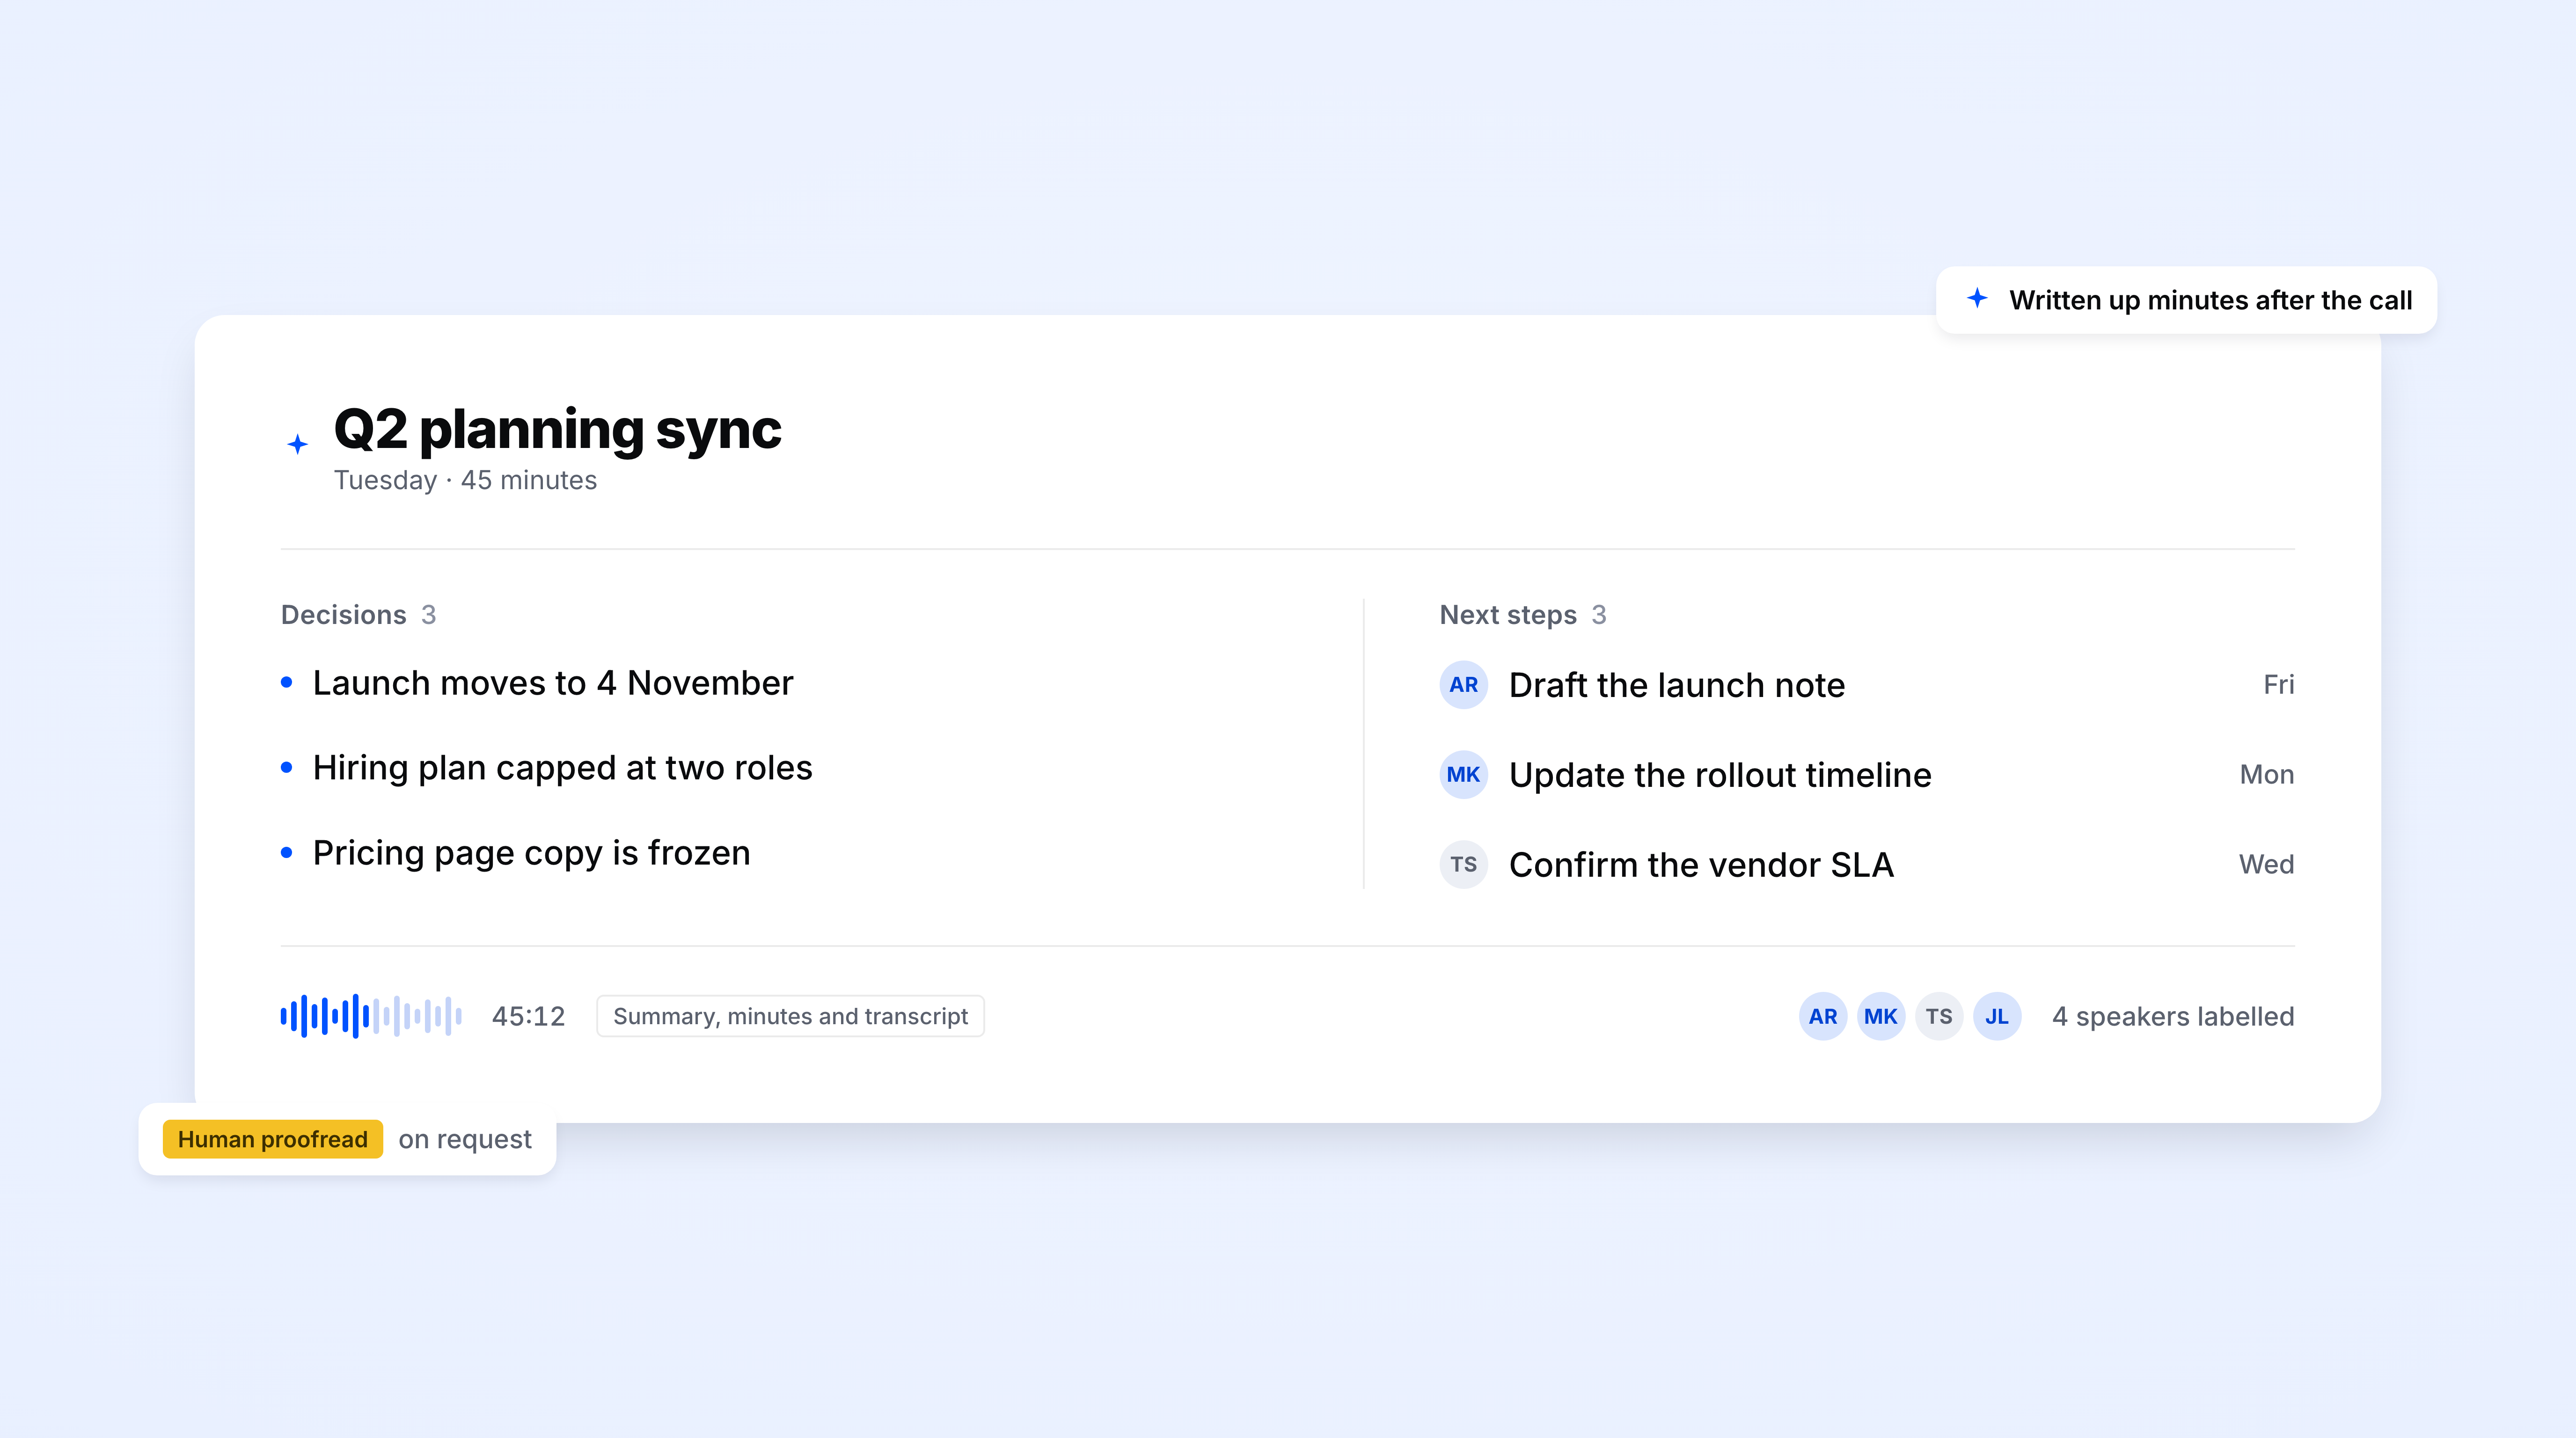
Task: Click the "Tuesday · 45 minutes" subtitle
Action: [x=465, y=481]
